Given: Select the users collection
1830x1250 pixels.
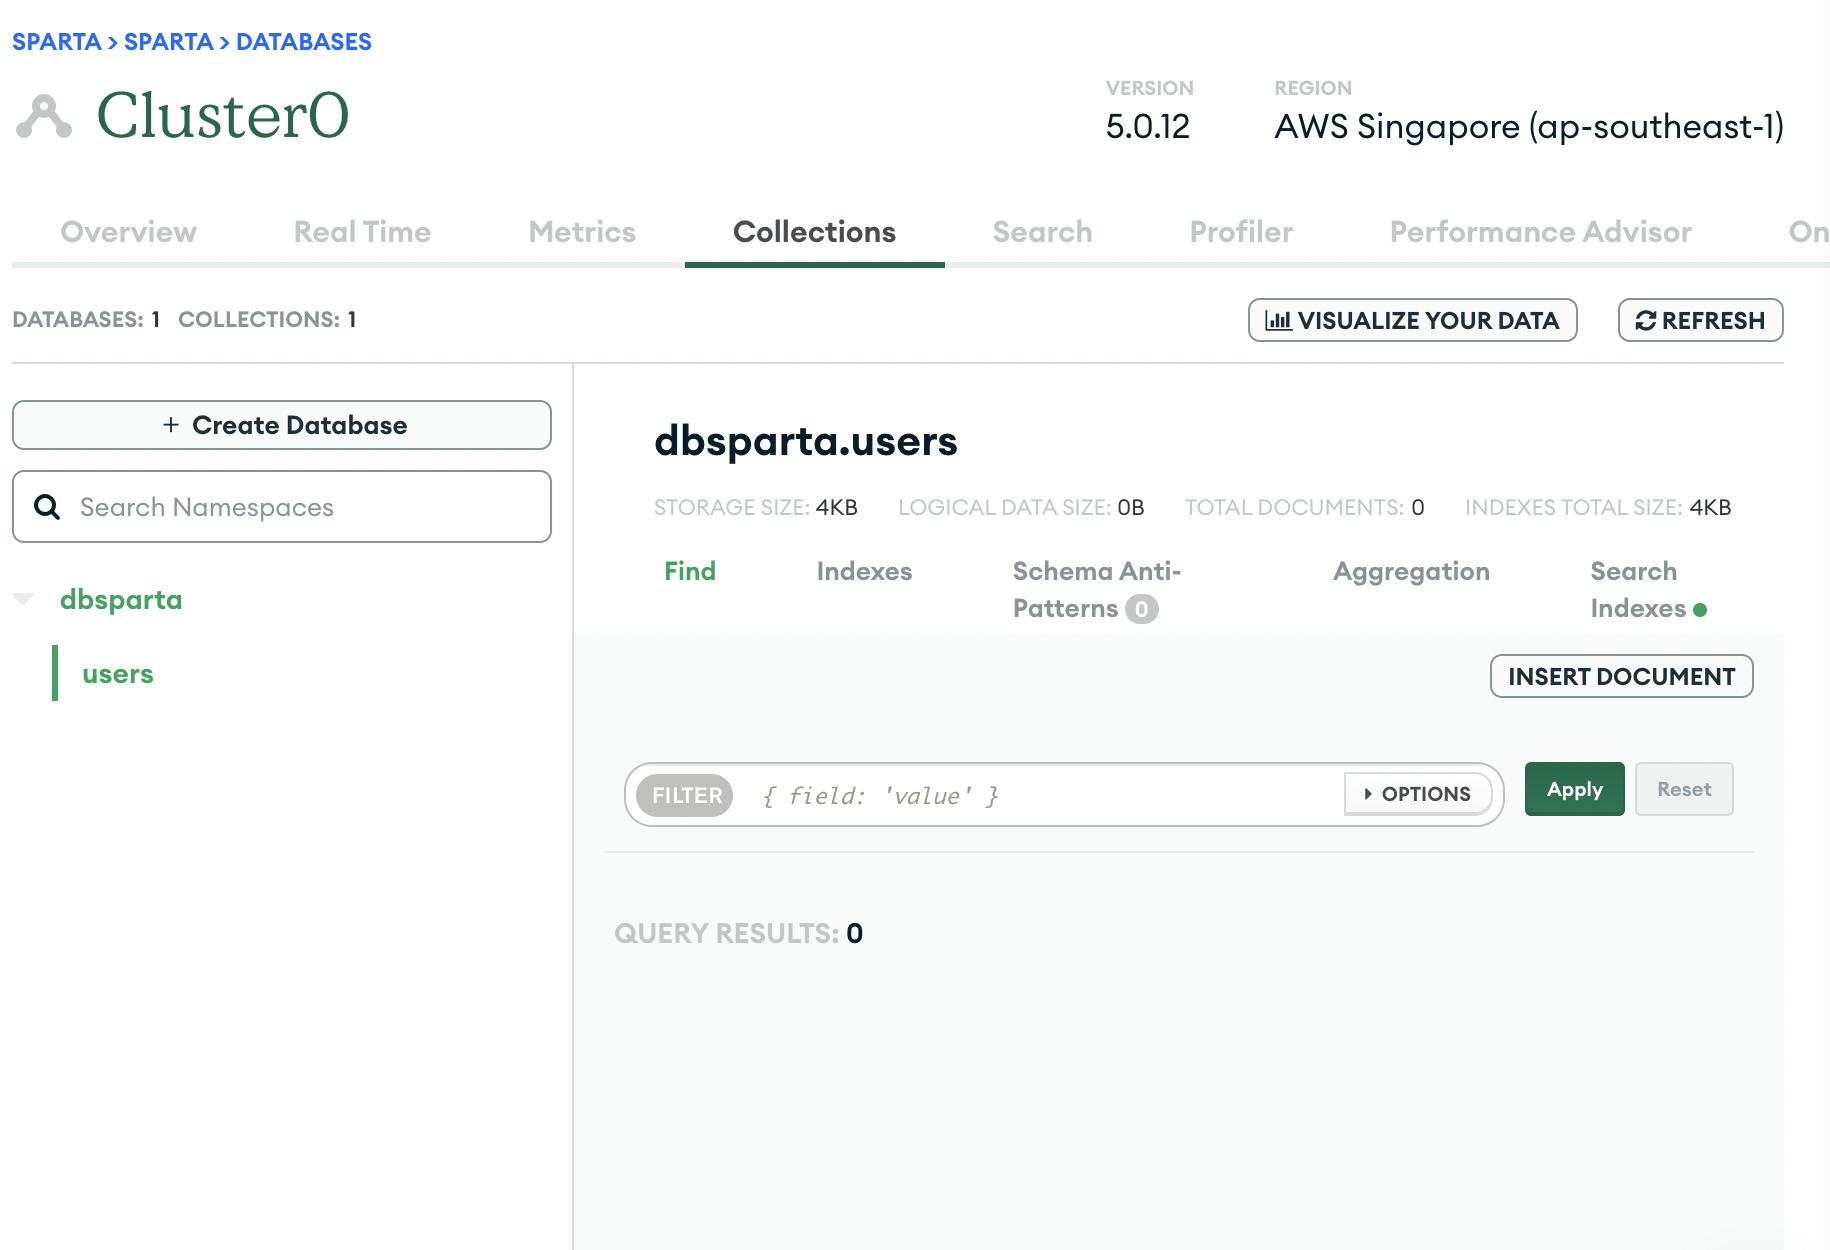Looking at the screenshot, I should (118, 674).
